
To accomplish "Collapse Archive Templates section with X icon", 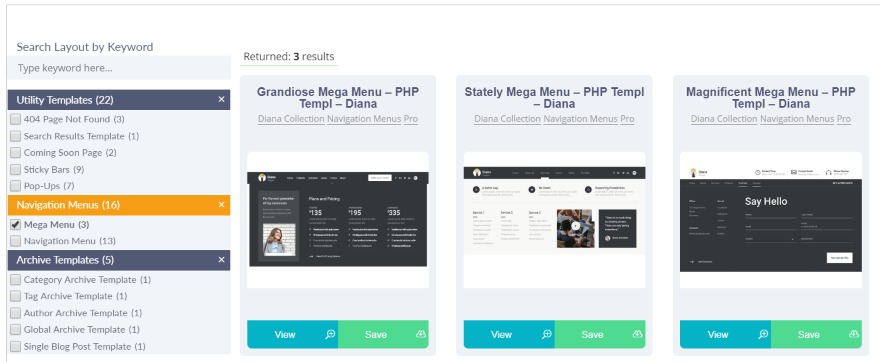I will click(221, 260).
